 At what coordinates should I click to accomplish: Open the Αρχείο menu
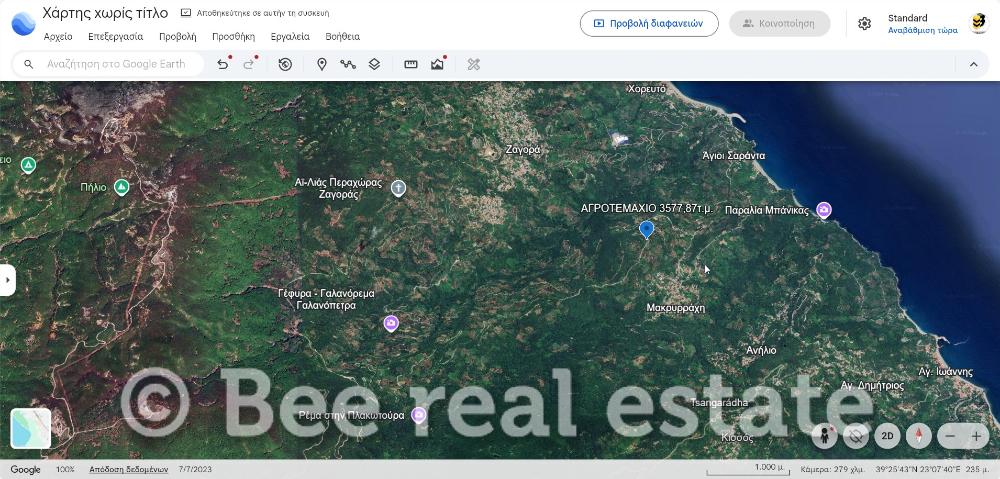pos(58,36)
